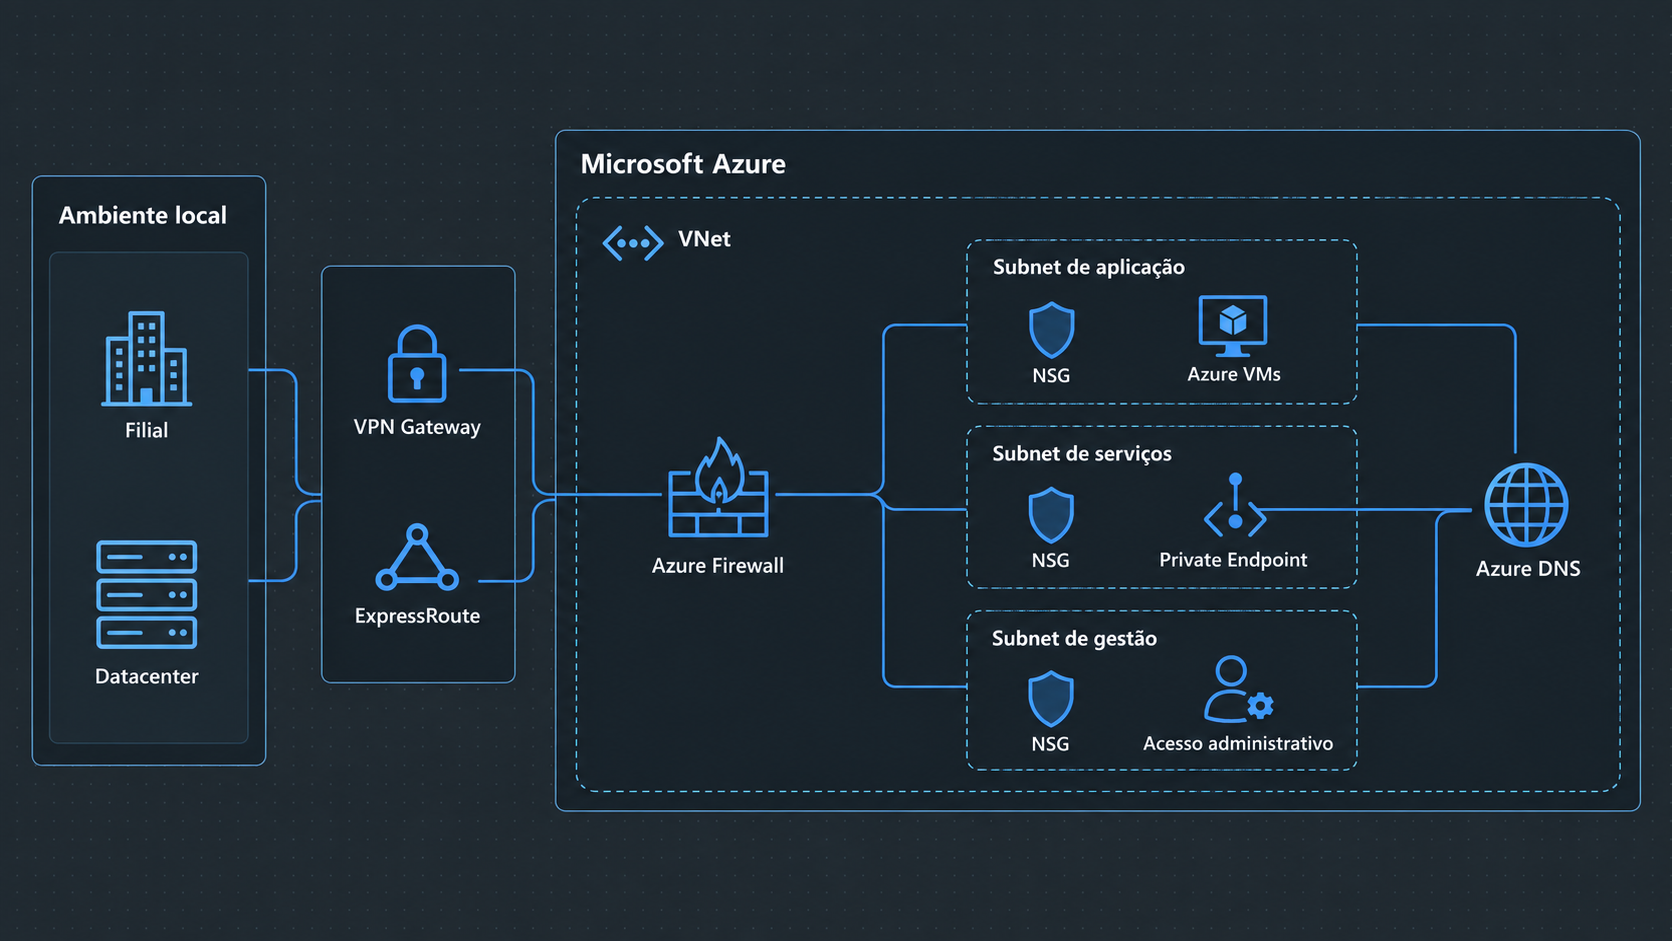Select the 'Datacenter' label text
Viewport: 1672px width, 941px height.
pyautogui.click(x=146, y=677)
